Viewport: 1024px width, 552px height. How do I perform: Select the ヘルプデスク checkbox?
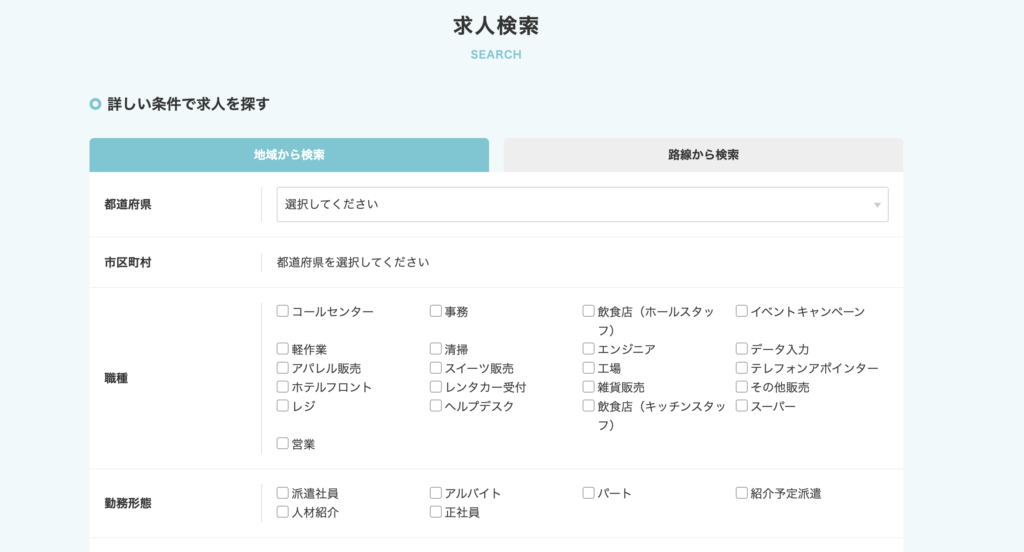point(436,406)
